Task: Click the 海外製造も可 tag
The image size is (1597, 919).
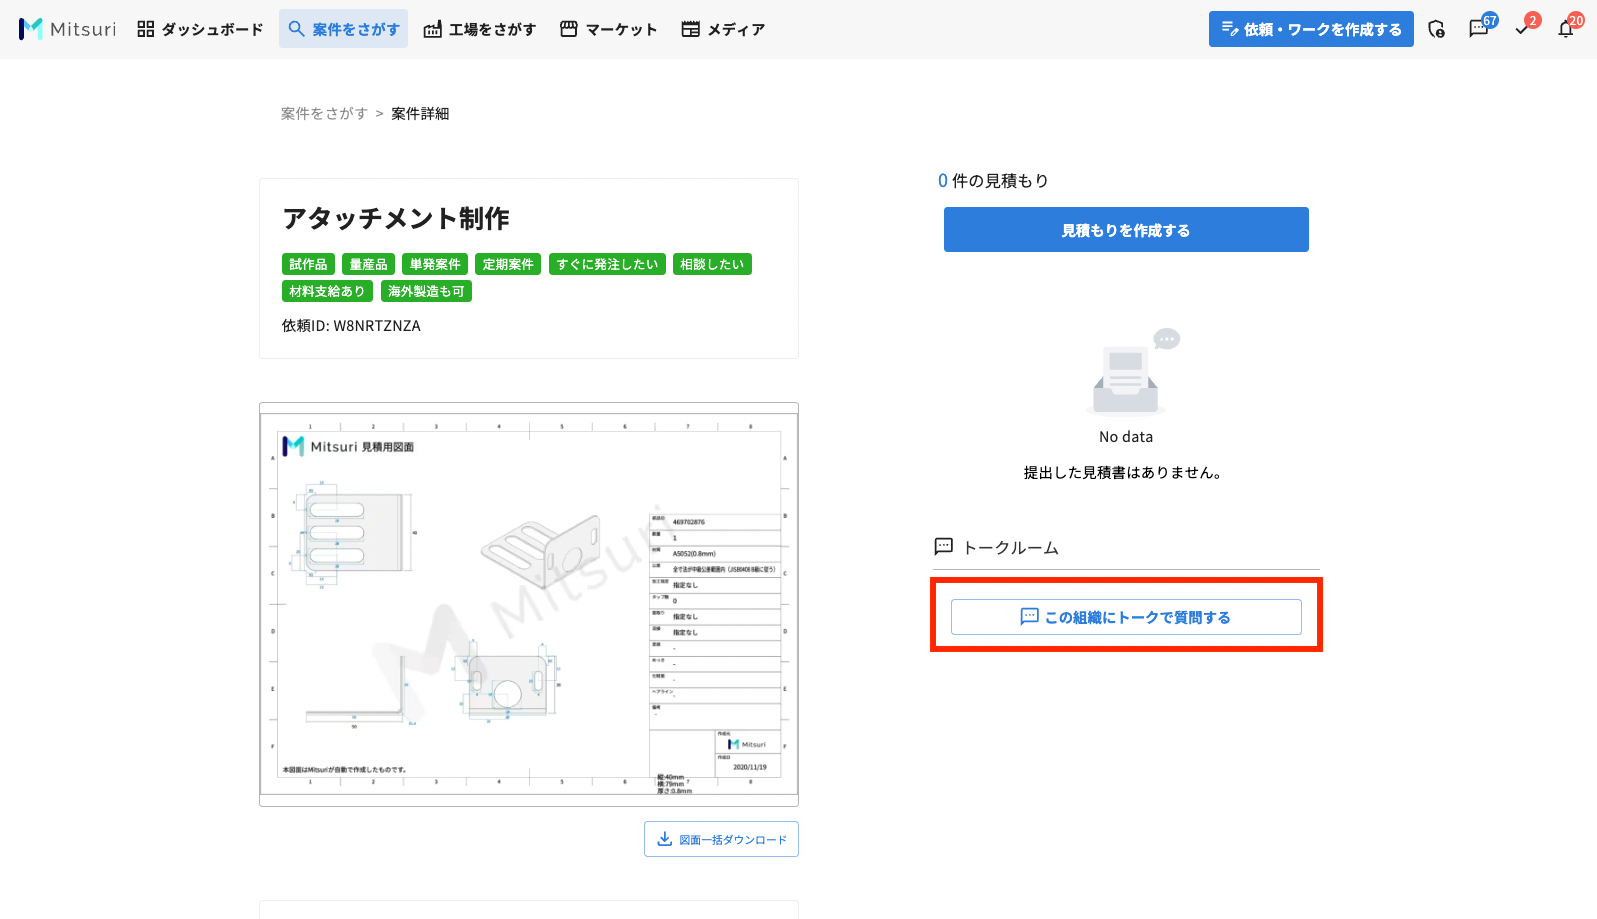Action: click(426, 291)
